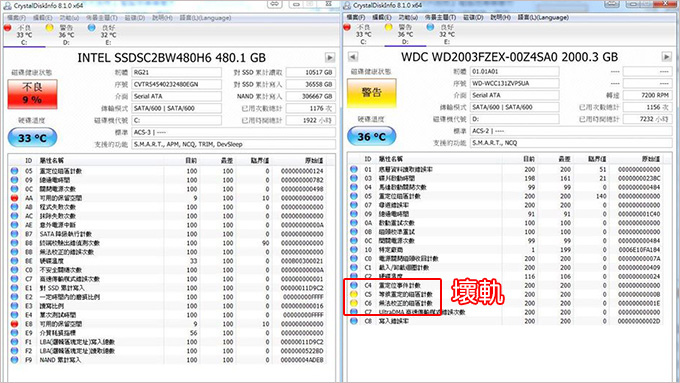This screenshot has width=680, height=383.
Task: Open 語言(L)(Language) menu in the WDC window
Action: [543, 17]
